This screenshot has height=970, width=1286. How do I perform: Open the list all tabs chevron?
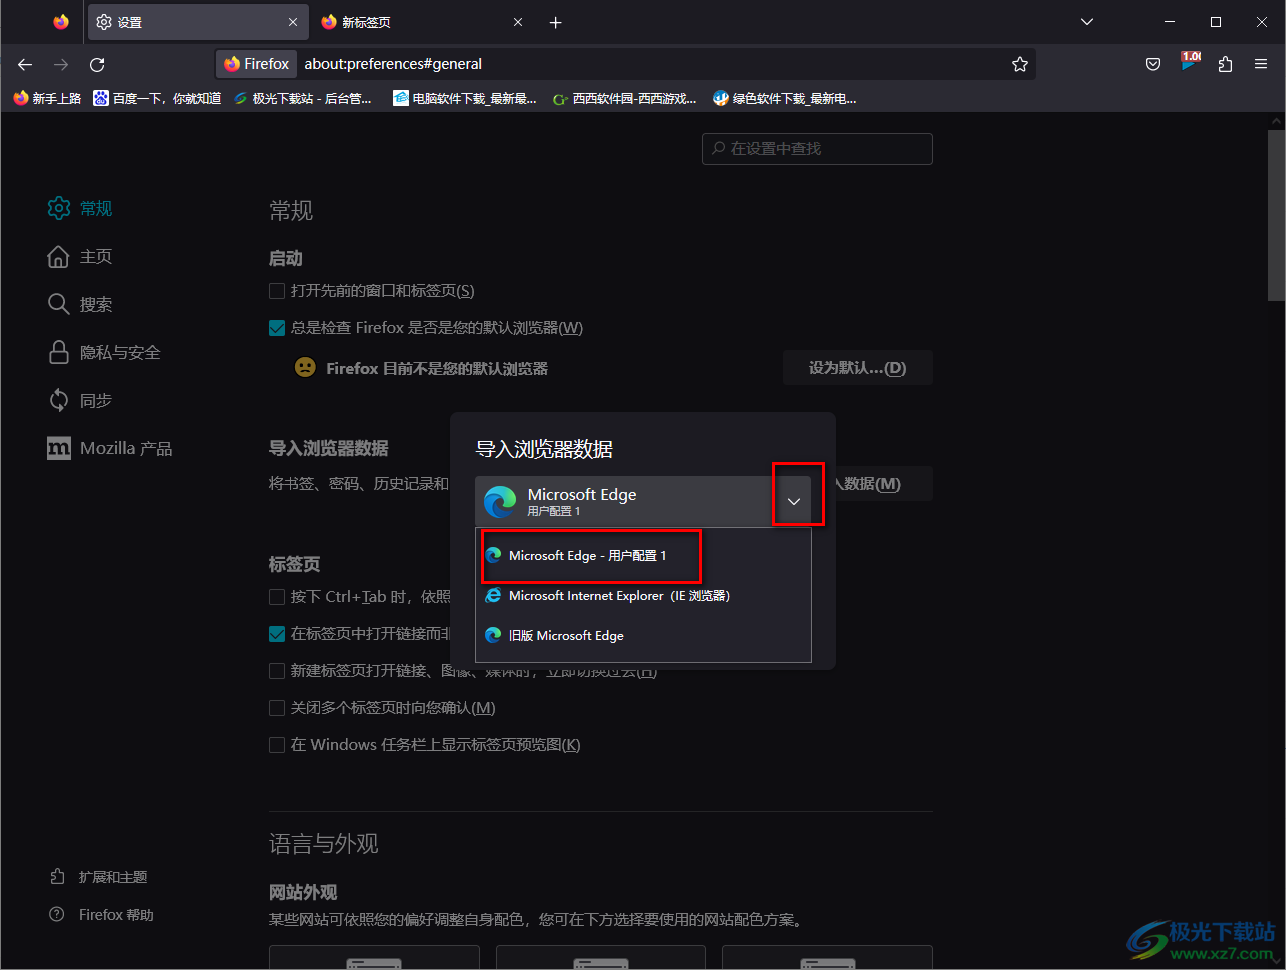tap(1087, 22)
